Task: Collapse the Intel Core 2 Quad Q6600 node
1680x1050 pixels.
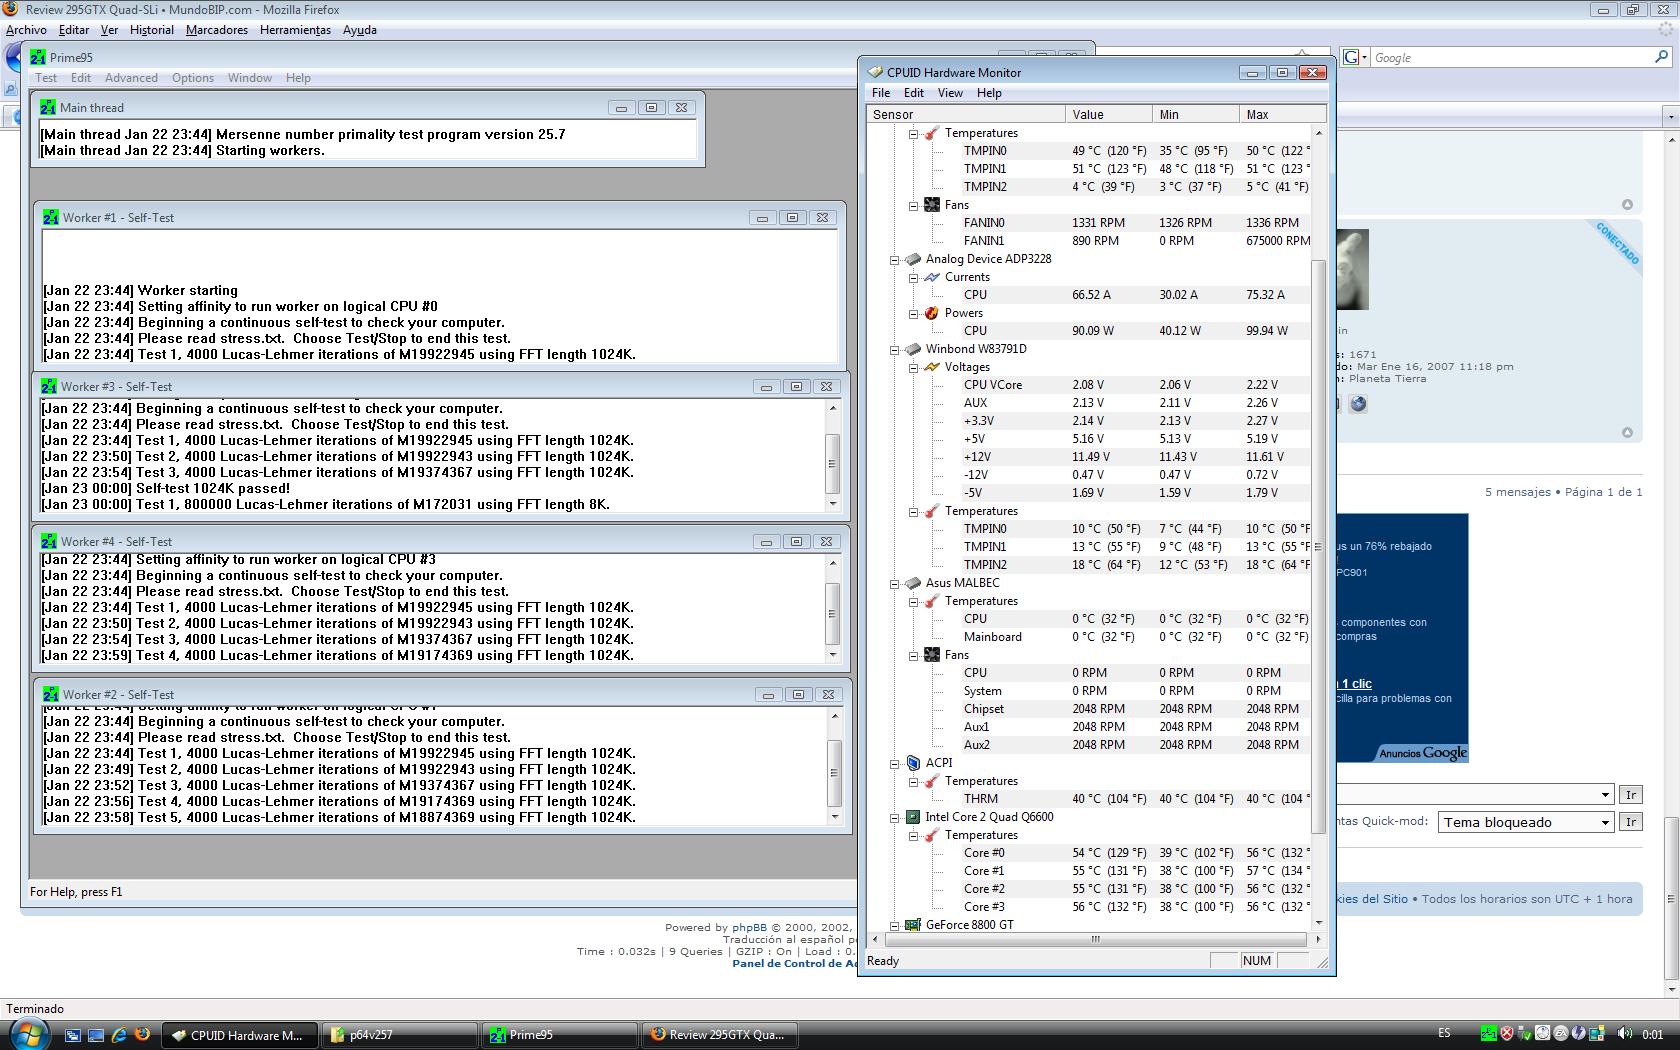Action: click(895, 817)
